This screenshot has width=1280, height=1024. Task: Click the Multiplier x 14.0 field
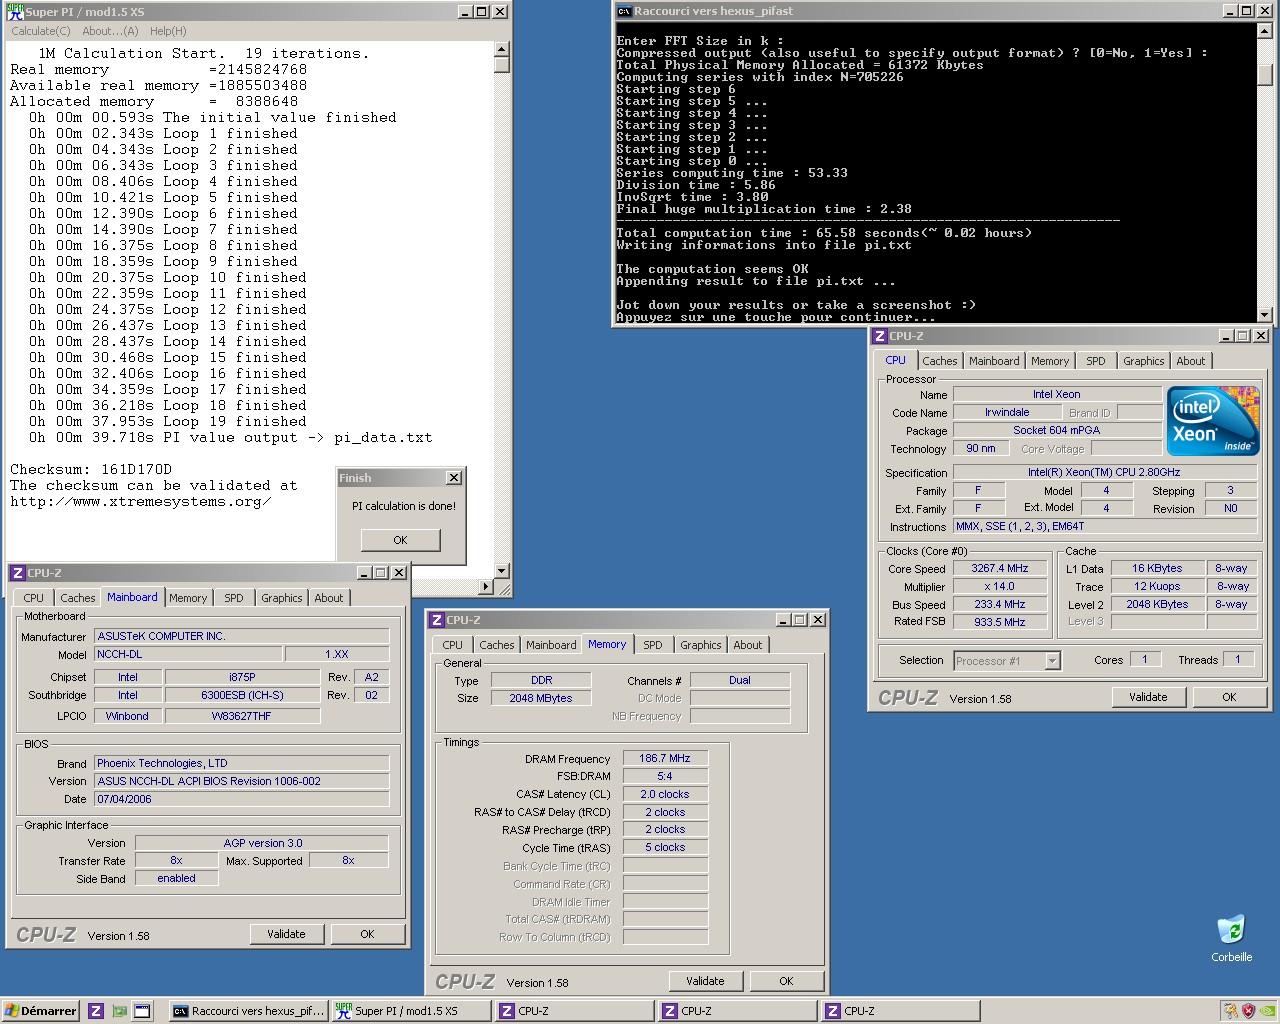(x=999, y=586)
